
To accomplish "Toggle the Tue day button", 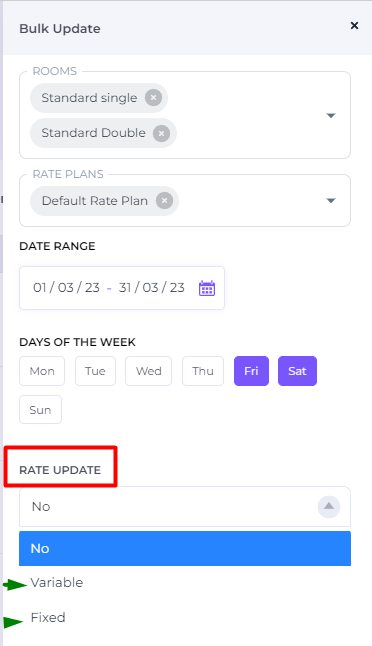I will coord(95,371).
